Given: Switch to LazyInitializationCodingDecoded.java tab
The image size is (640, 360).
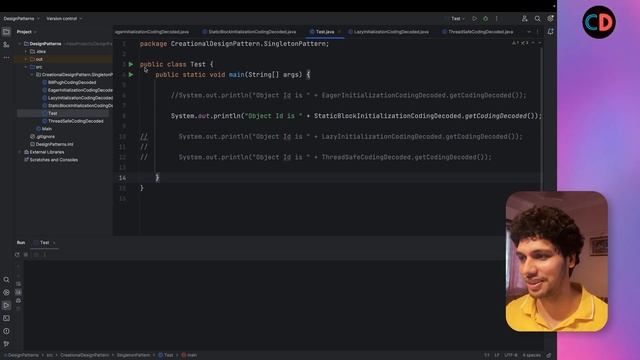Looking at the screenshot, I should (x=388, y=32).
